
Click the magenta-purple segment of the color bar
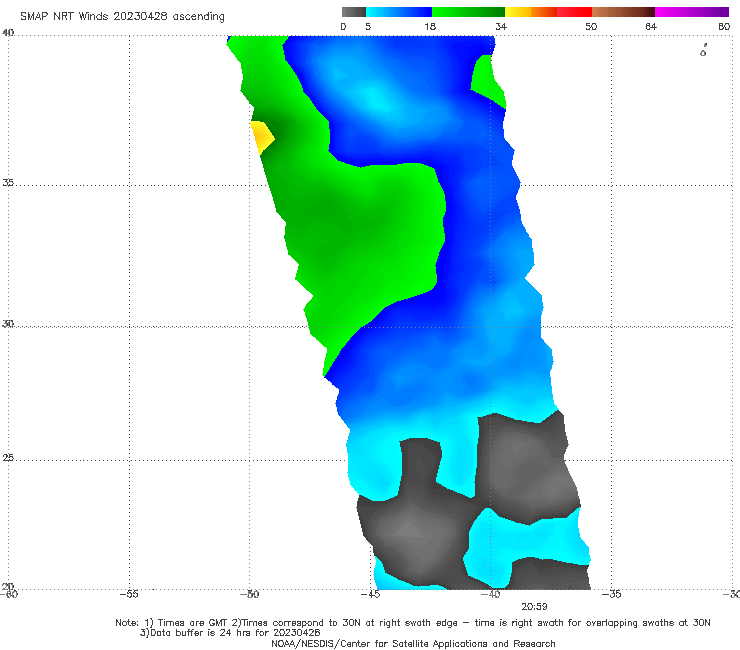click(692, 12)
